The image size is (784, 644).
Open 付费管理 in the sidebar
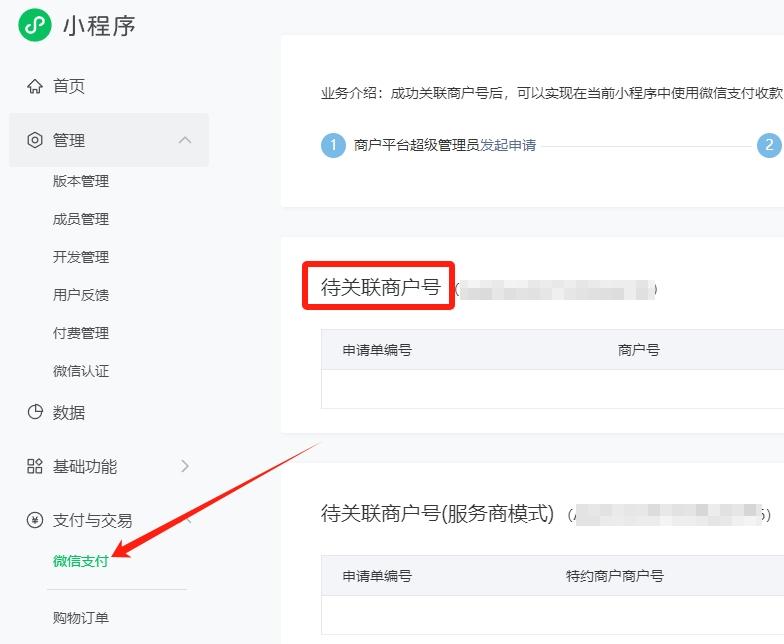coord(81,333)
